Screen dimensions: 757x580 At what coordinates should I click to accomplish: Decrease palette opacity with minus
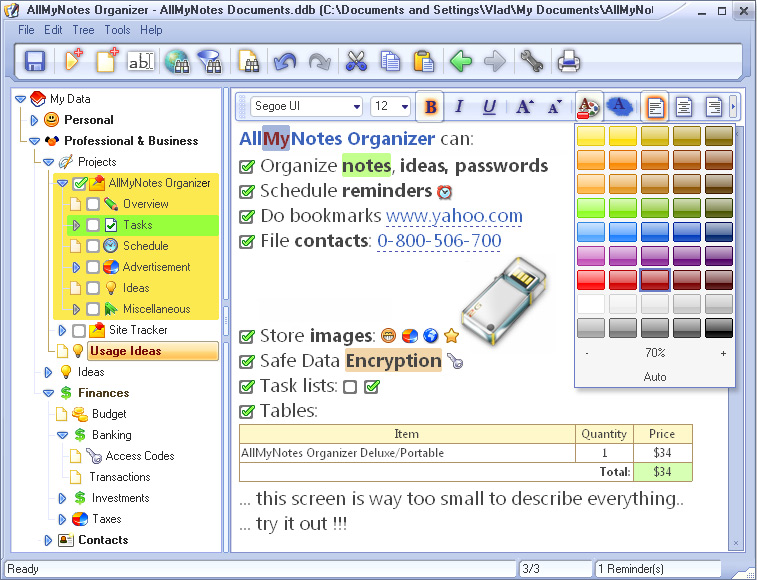coord(587,354)
